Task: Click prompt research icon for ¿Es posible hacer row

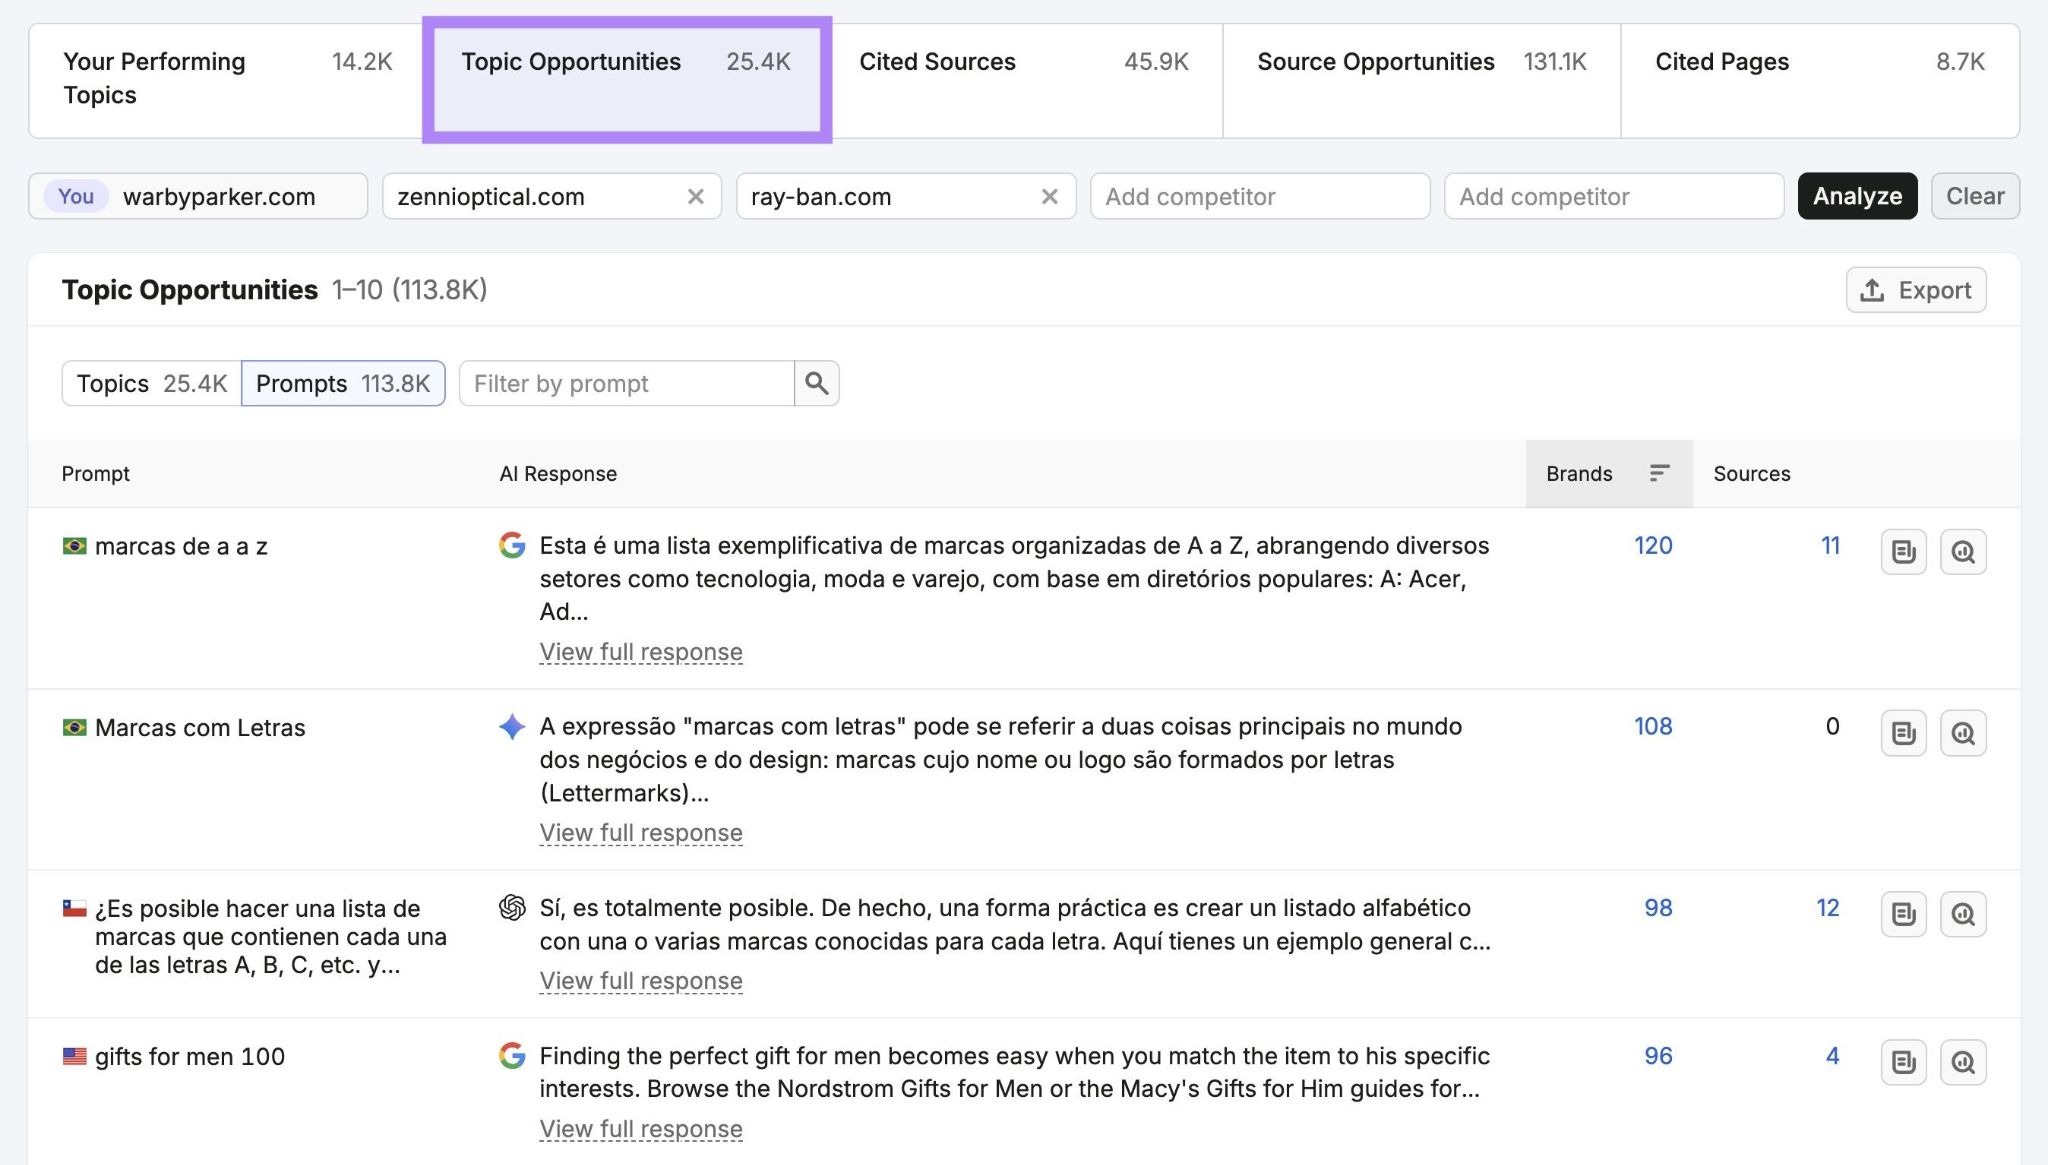Action: (x=1963, y=914)
